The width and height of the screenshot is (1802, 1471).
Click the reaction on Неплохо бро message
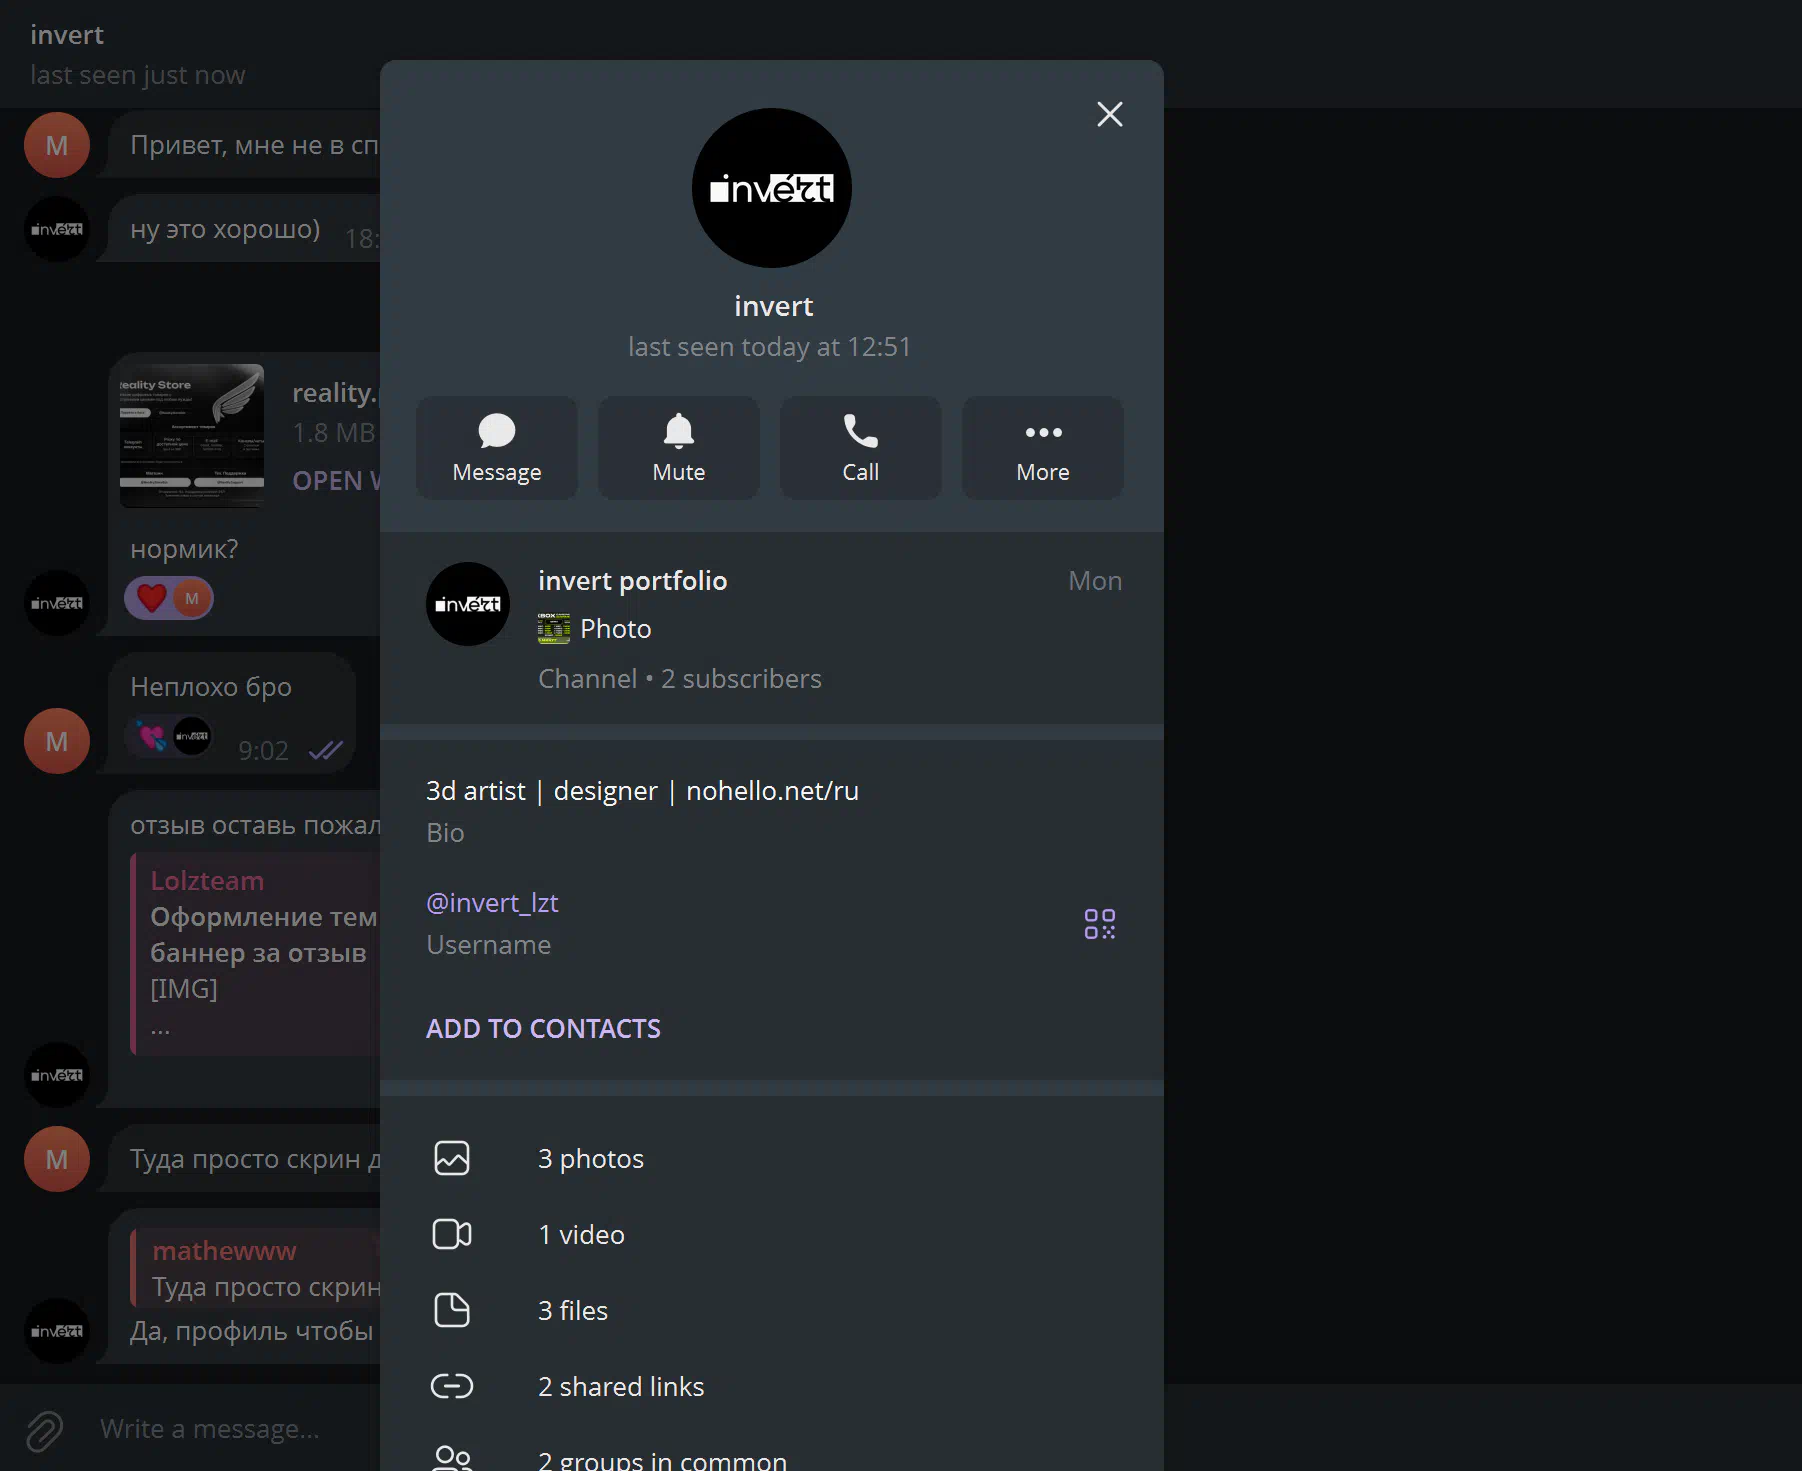(170, 737)
